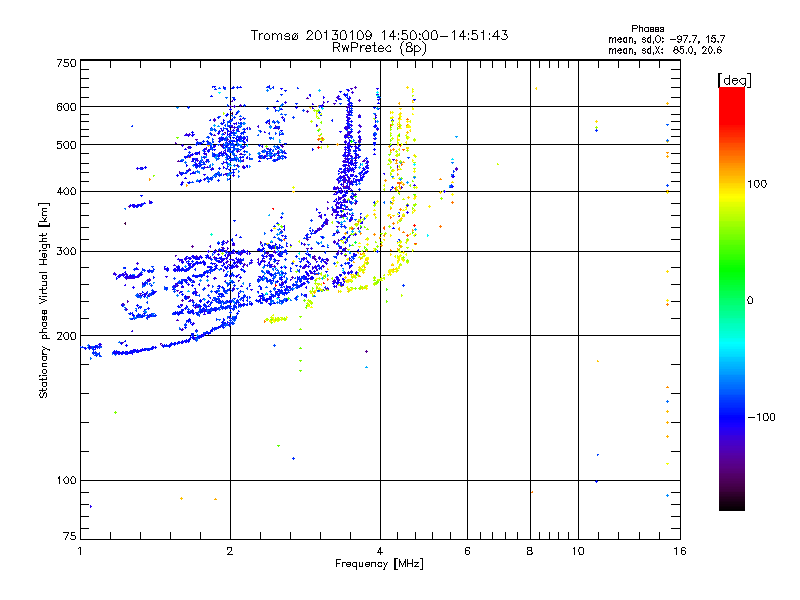Click the 'mean, sd,O: -97.7, 15.7' line

point(666,39)
